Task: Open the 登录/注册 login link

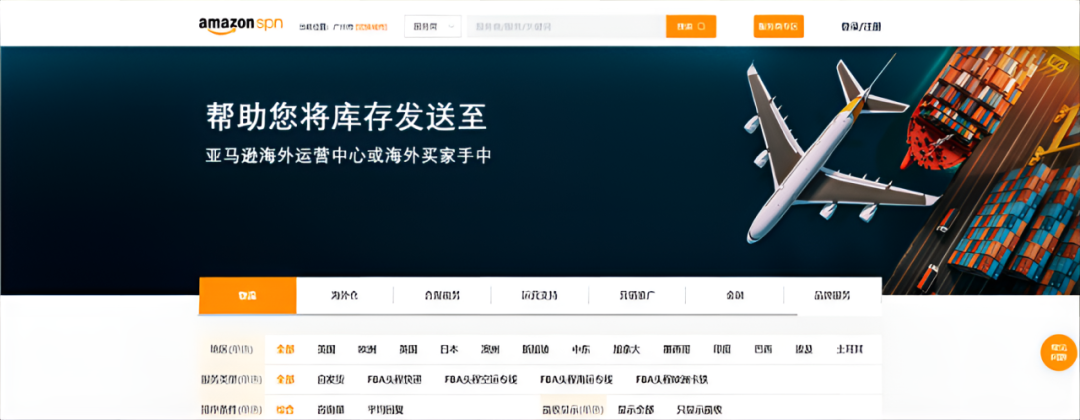Action: click(x=861, y=27)
